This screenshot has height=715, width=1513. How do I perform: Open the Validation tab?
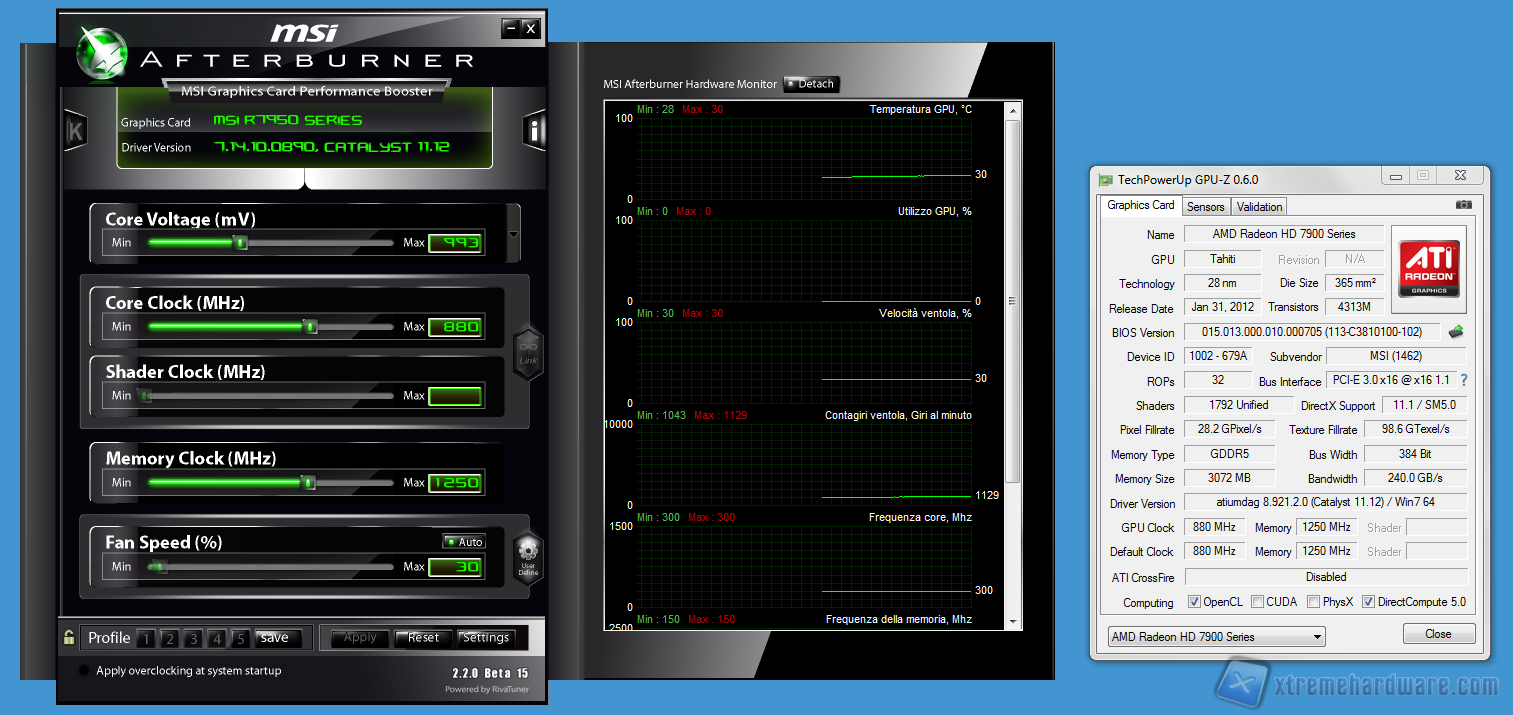pos(1259,207)
